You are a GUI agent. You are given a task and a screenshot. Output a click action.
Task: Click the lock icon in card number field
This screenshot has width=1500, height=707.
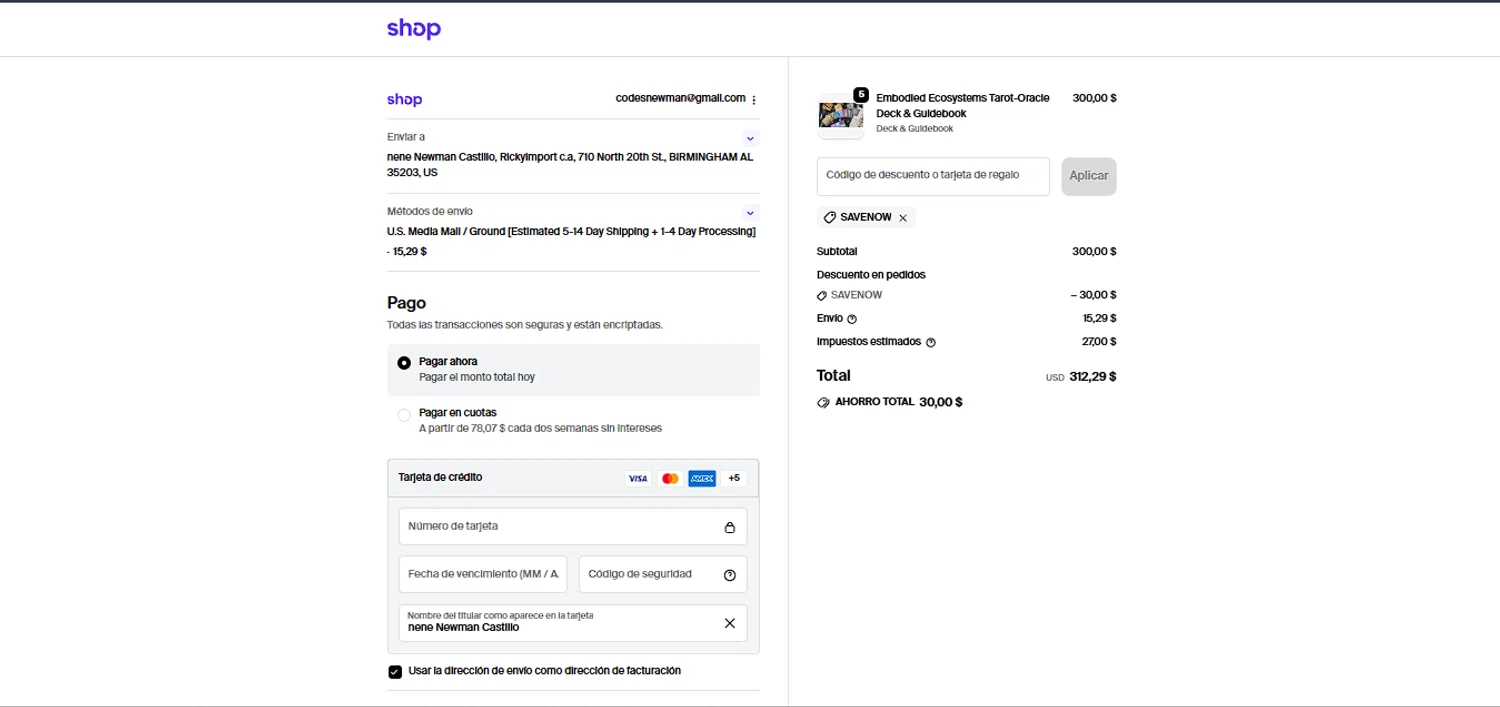(x=729, y=527)
